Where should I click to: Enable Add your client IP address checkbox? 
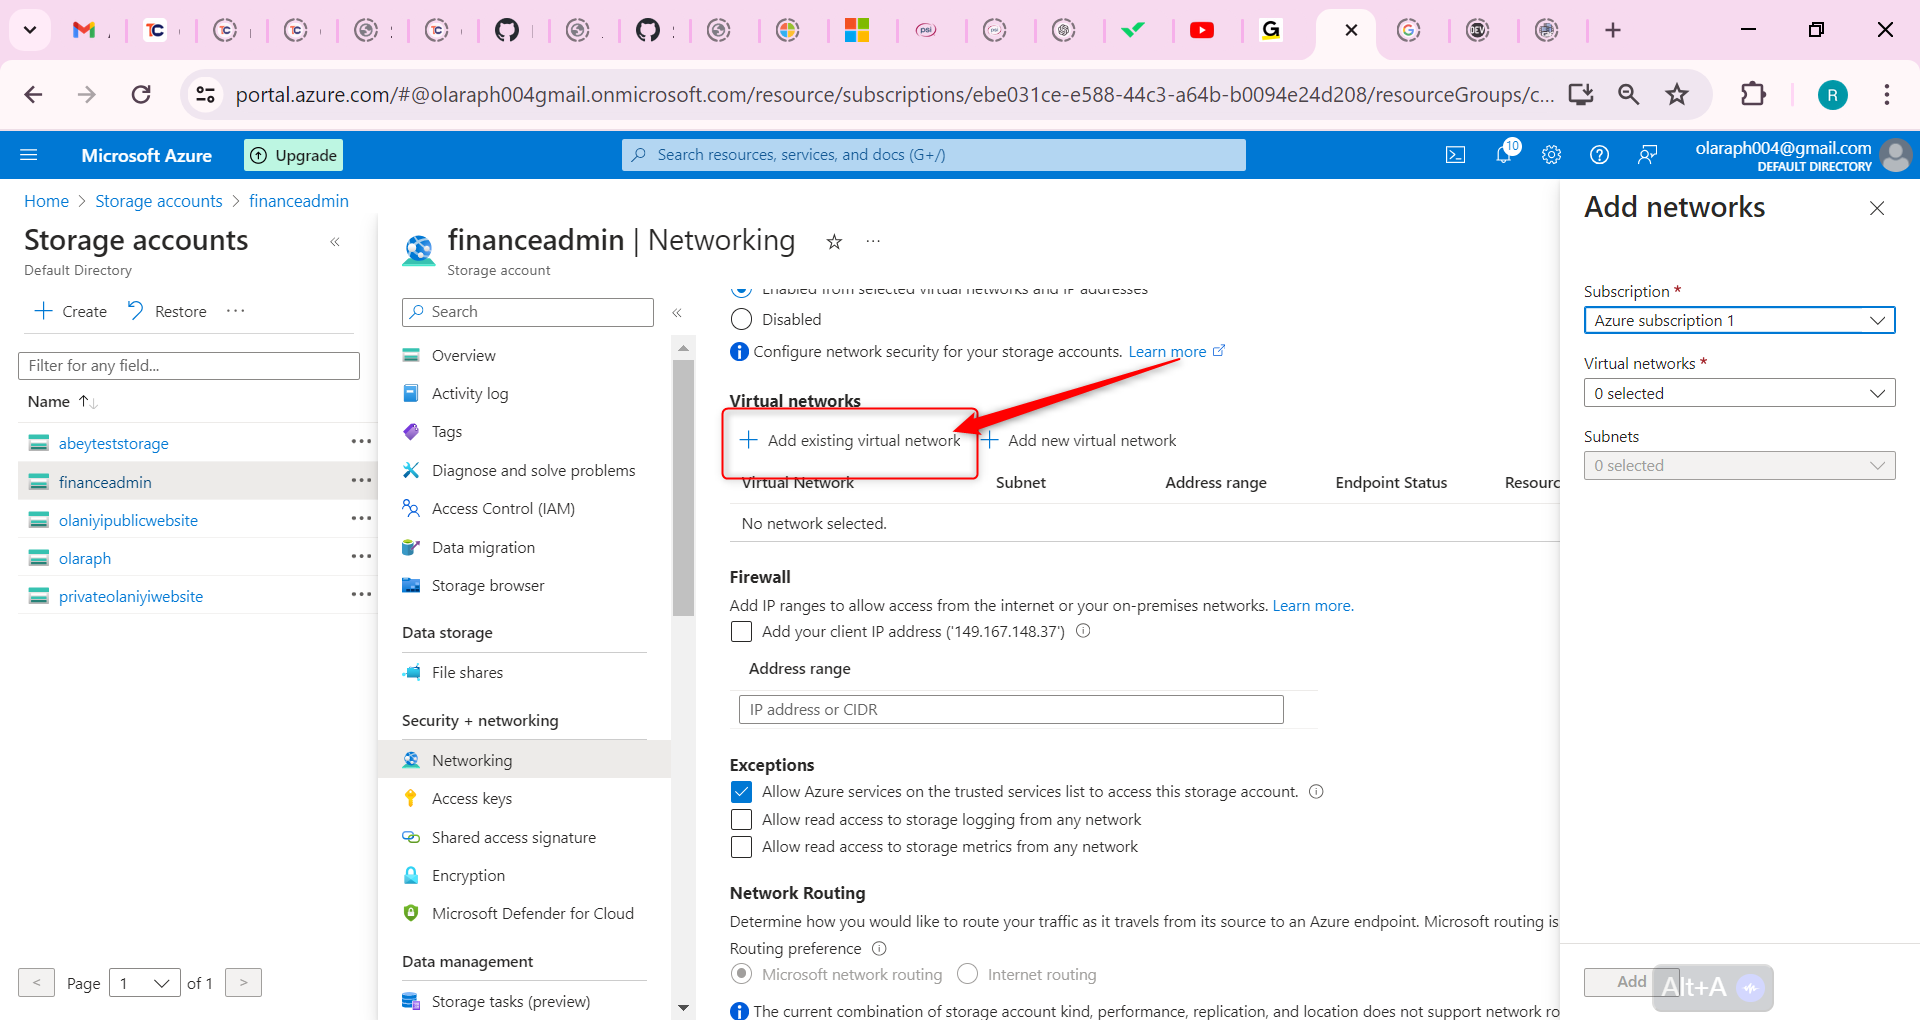coord(741,631)
